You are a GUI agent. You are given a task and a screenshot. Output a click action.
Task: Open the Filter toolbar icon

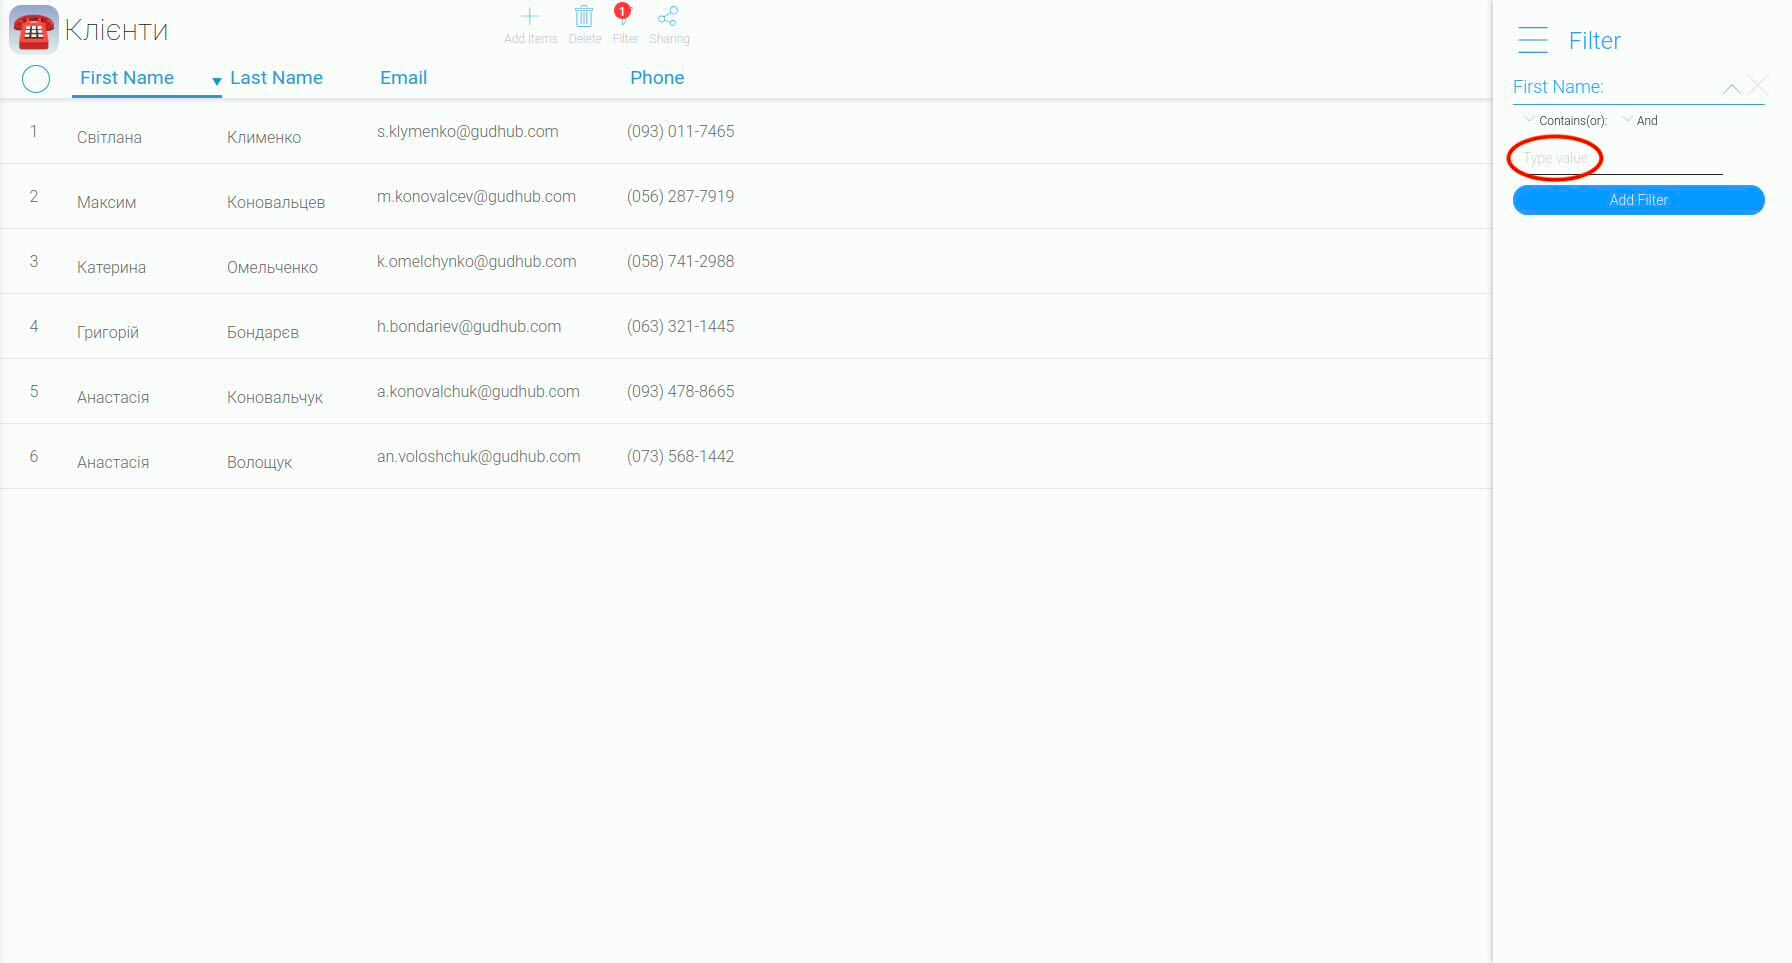click(623, 16)
